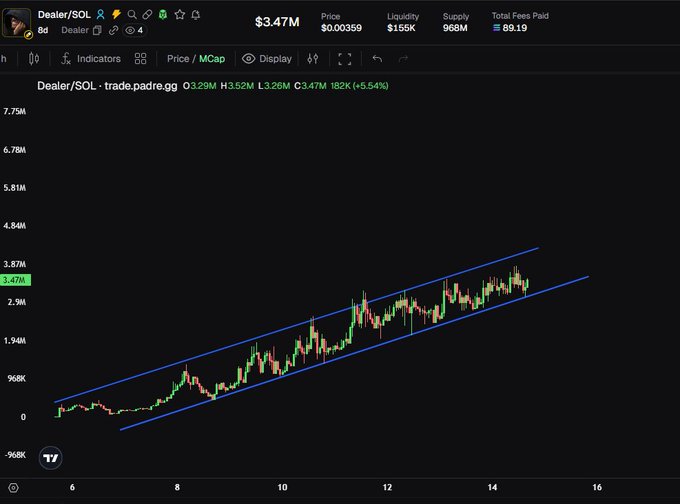
Task: Click date 14 on the time axis
Action: click(492, 487)
